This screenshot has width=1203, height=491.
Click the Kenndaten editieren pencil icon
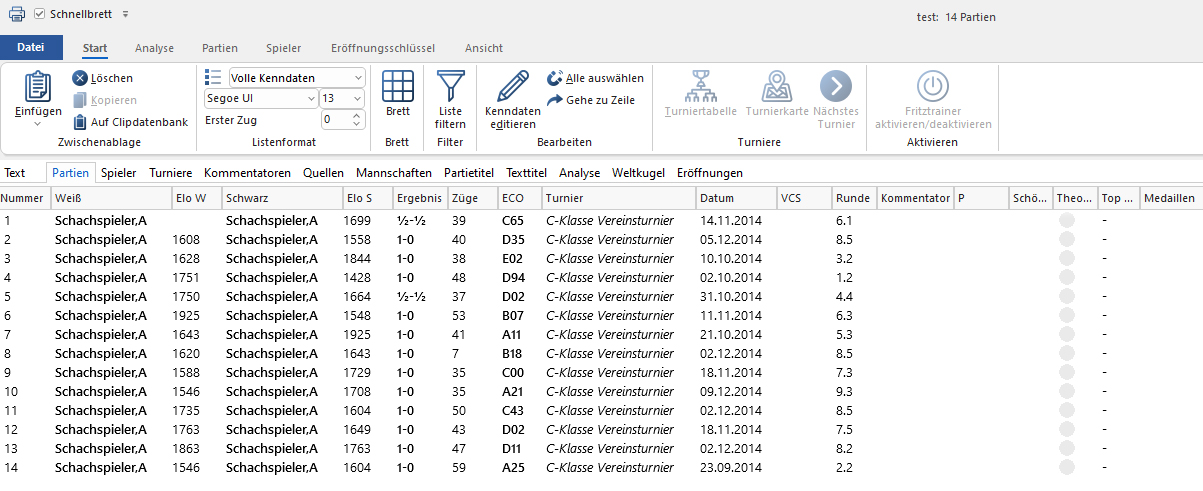(512, 87)
